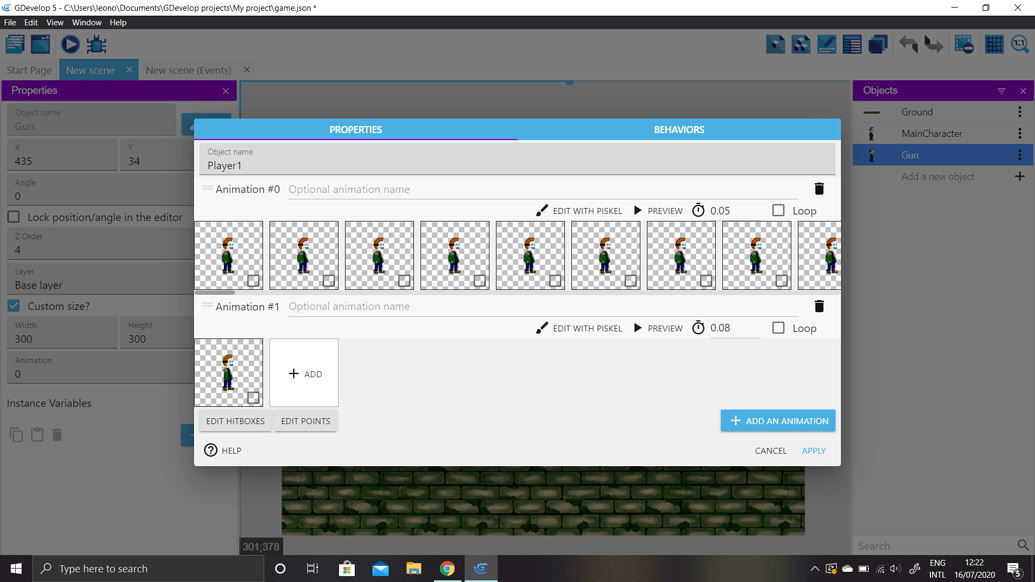Image resolution: width=1035 pixels, height=582 pixels.
Task: Open the Gun object's options menu
Action: (1019, 154)
